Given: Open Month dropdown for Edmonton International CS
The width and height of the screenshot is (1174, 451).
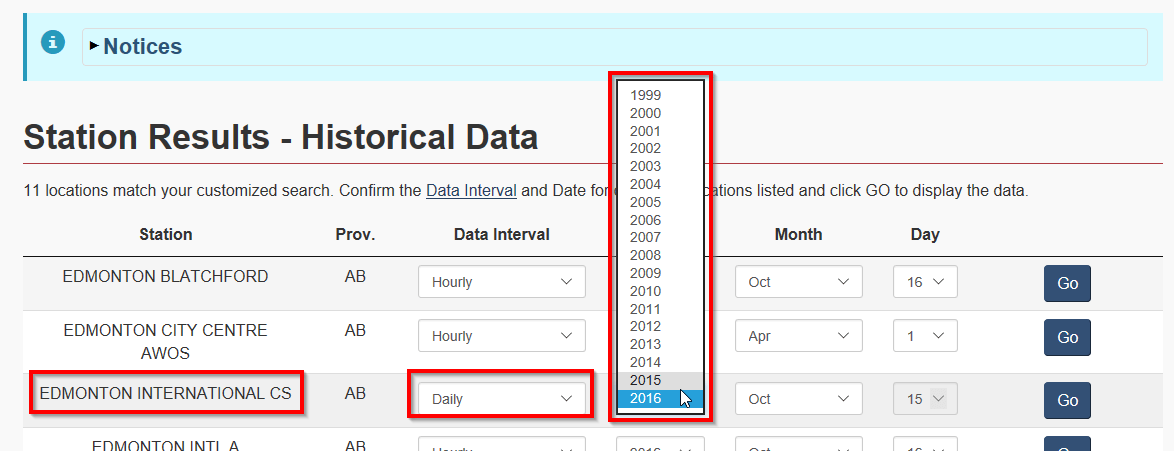Looking at the screenshot, I should pos(798,399).
